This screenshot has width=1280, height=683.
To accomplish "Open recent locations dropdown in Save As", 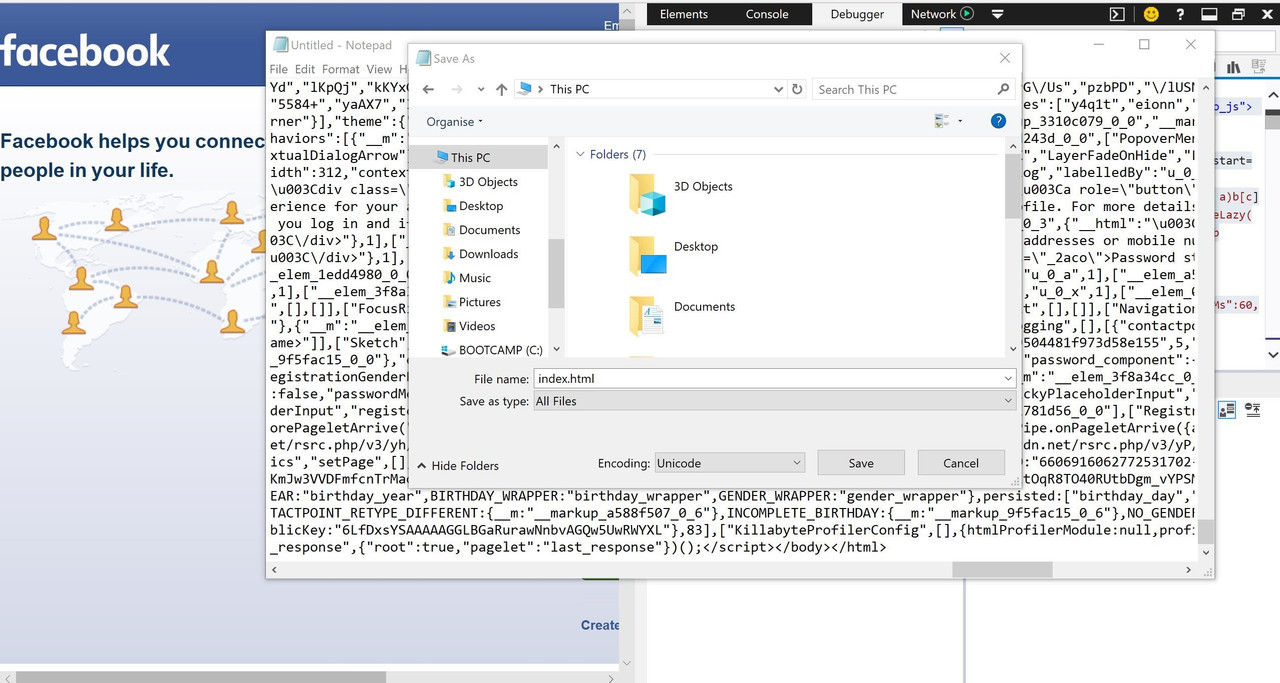I will click(x=481, y=89).
